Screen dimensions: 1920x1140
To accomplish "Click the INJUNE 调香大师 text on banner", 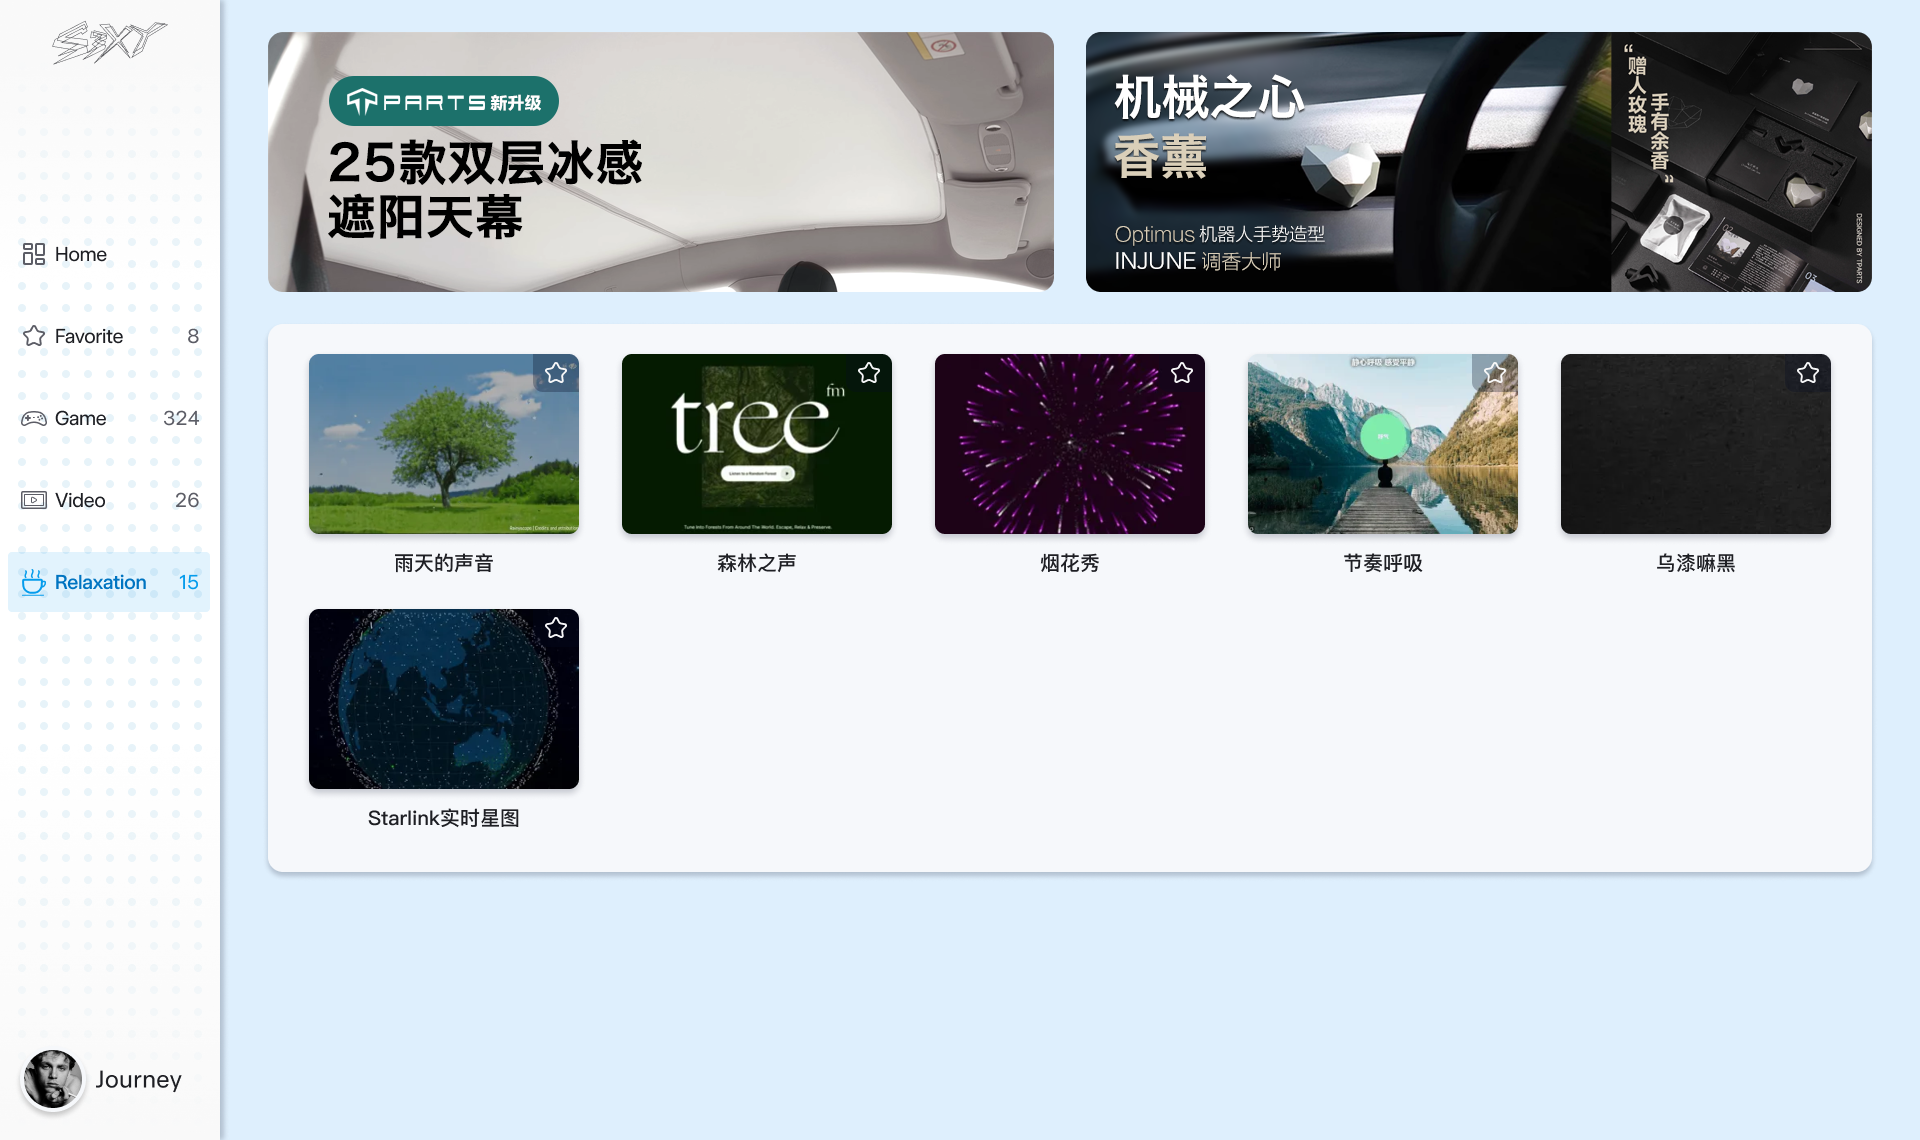I will (x=1198, y=261).
